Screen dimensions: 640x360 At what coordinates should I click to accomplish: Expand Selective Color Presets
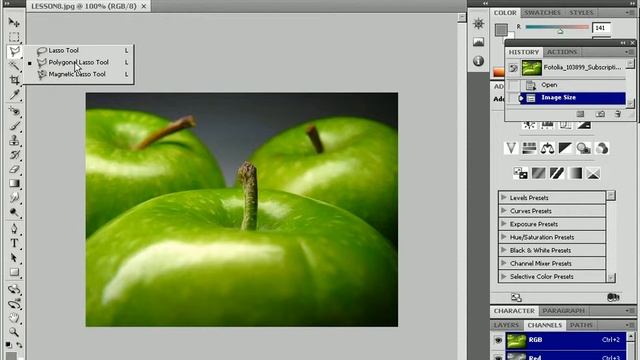click(x=504, y=276)
